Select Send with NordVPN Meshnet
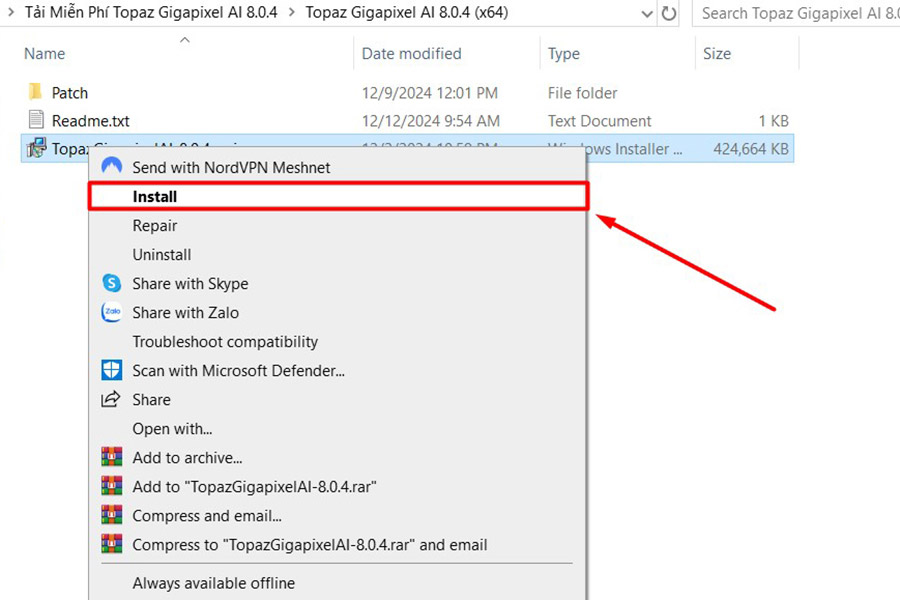The width and height of the screenshot is (900, 600). pyautogui.click(x=338, y=167)
